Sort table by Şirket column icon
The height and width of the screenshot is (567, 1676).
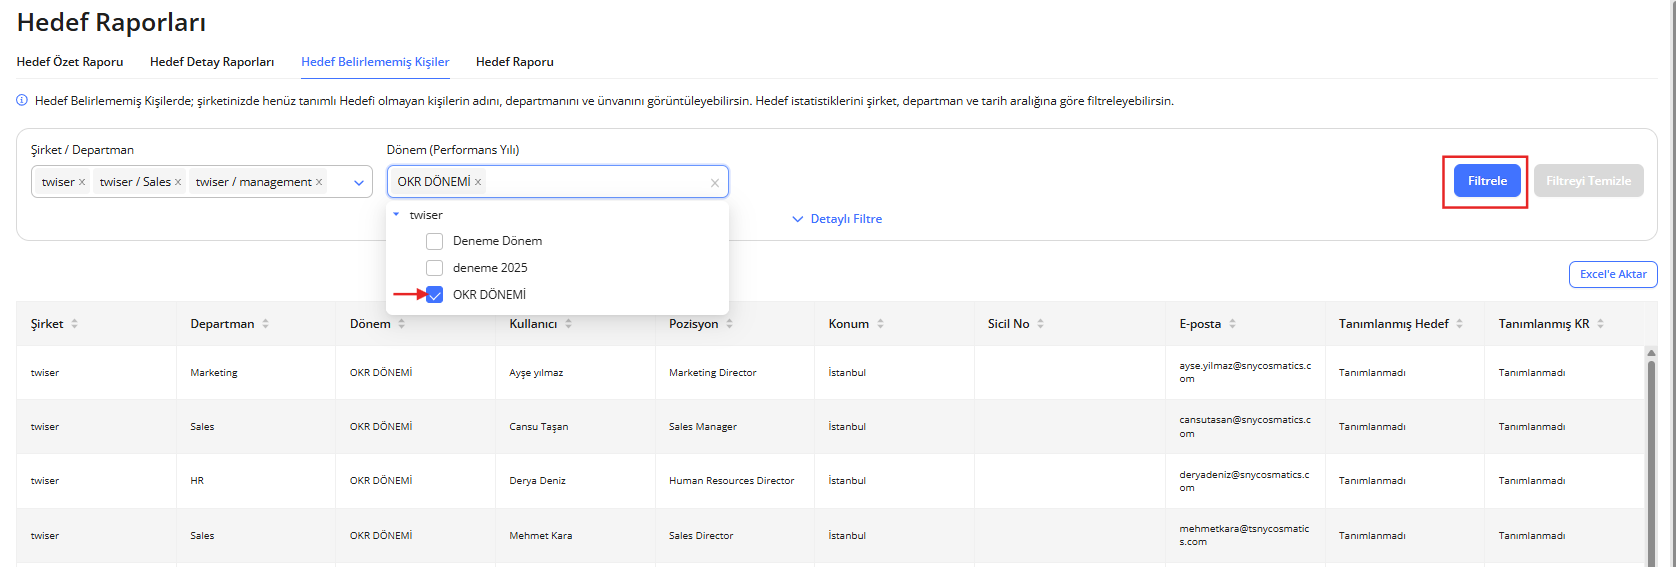click(x=75, y=324)
